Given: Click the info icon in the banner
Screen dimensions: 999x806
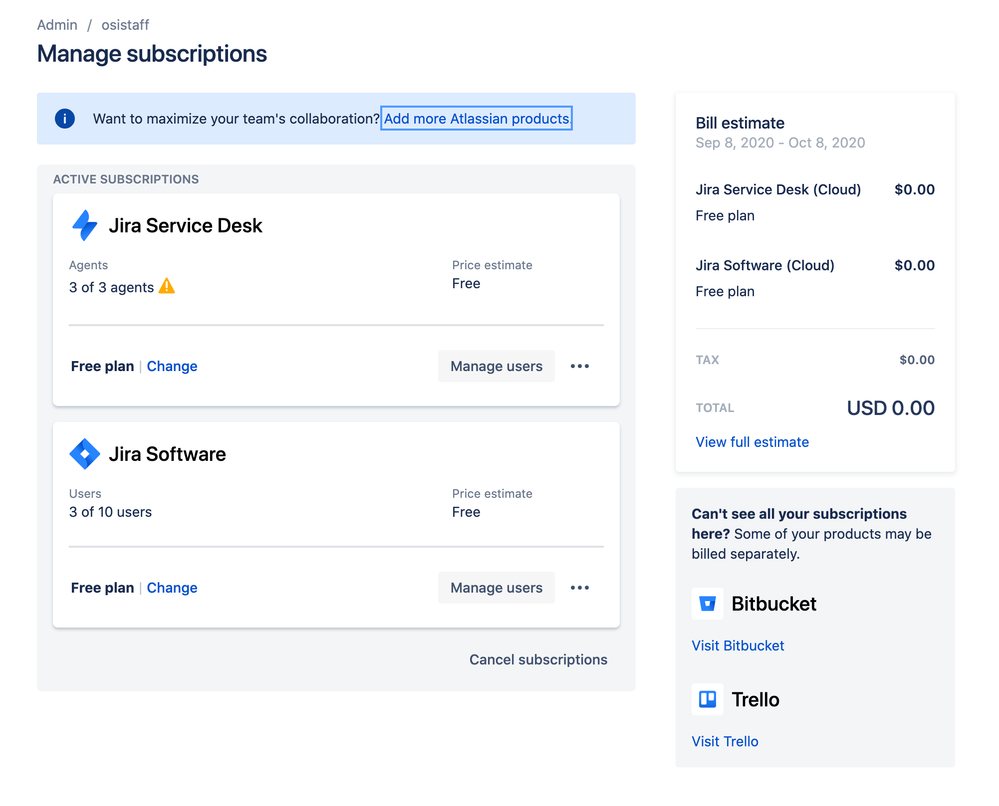Looking at the screenshot, I should pos(64,119).
